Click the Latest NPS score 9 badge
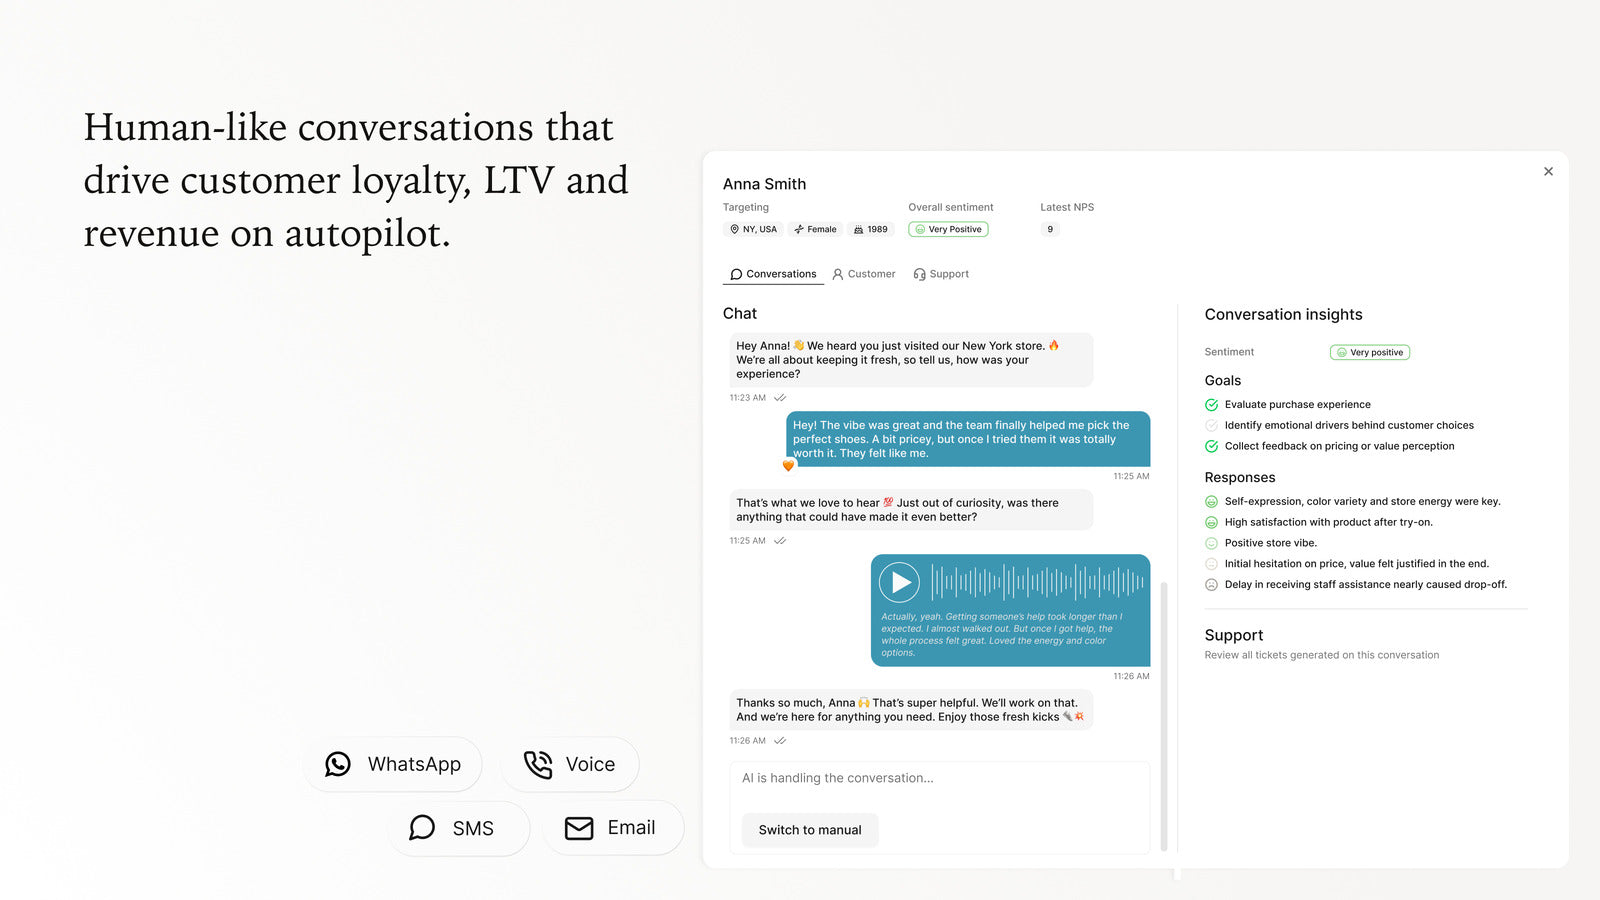 point(1049,229)
